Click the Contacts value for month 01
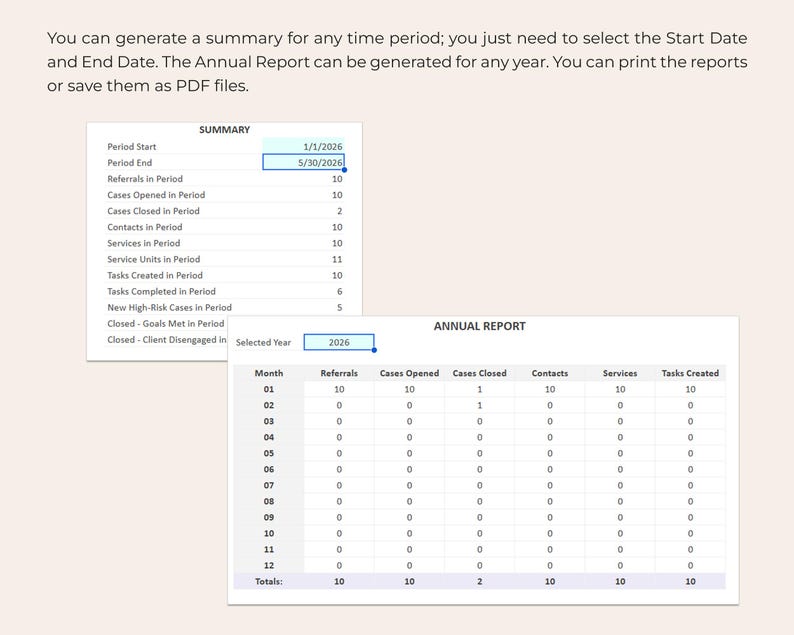Screen dimensions: 794x635 (x=550, y=389)
